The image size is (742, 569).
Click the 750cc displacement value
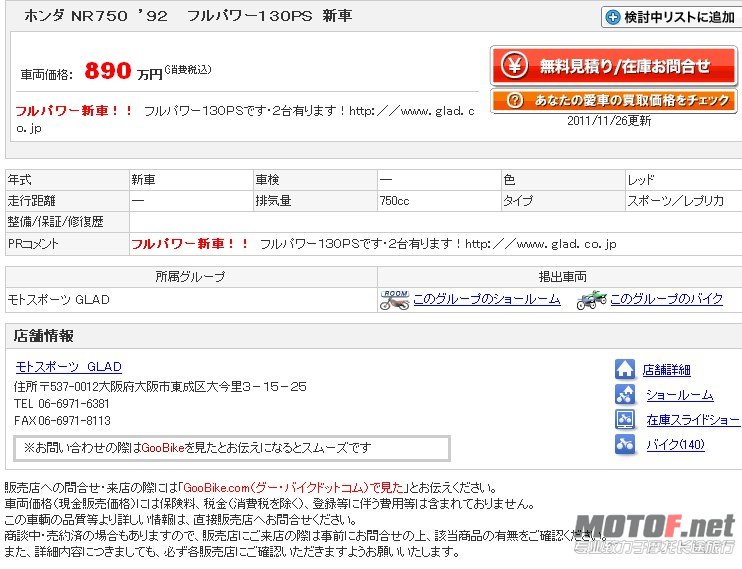pos(394,201)
